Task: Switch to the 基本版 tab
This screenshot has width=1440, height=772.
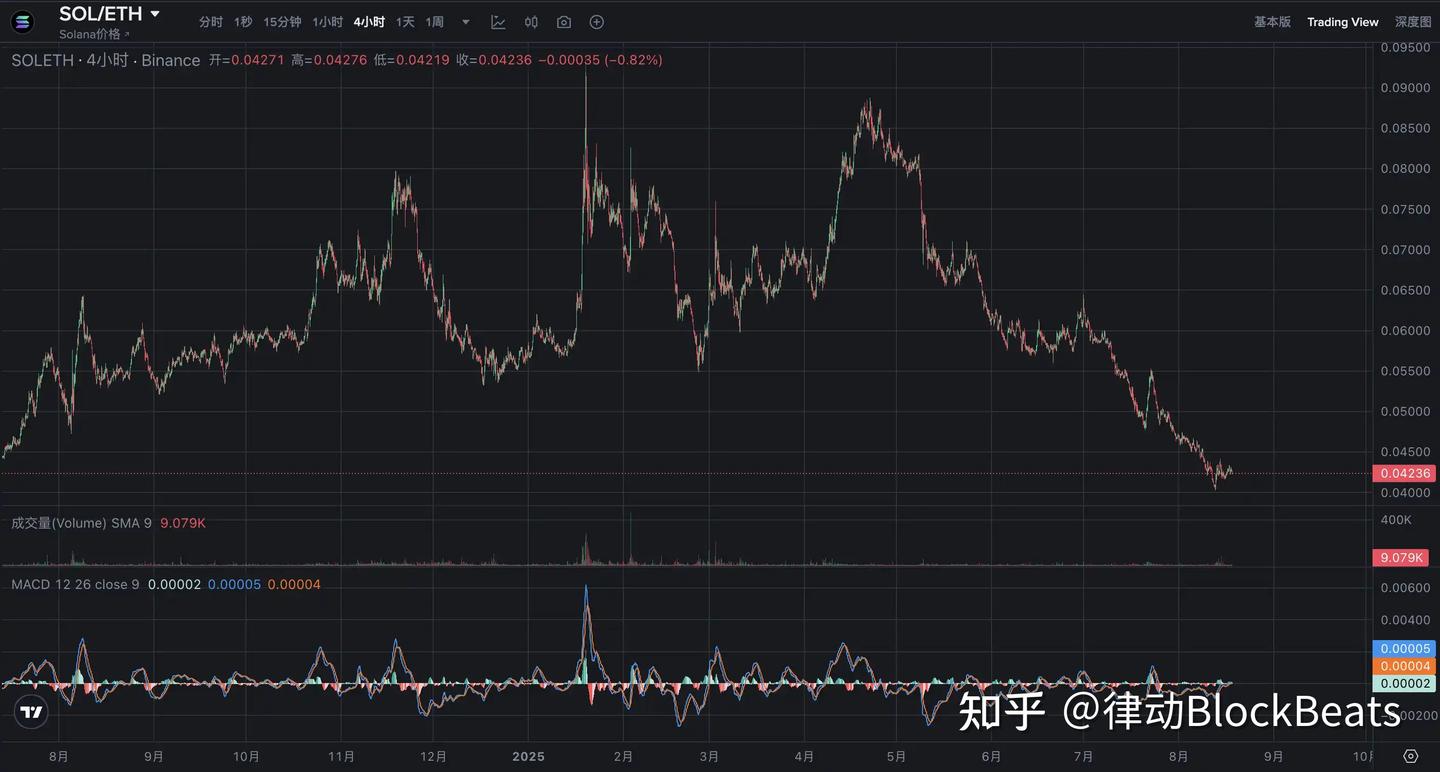Action: [x=1272, y=21]
